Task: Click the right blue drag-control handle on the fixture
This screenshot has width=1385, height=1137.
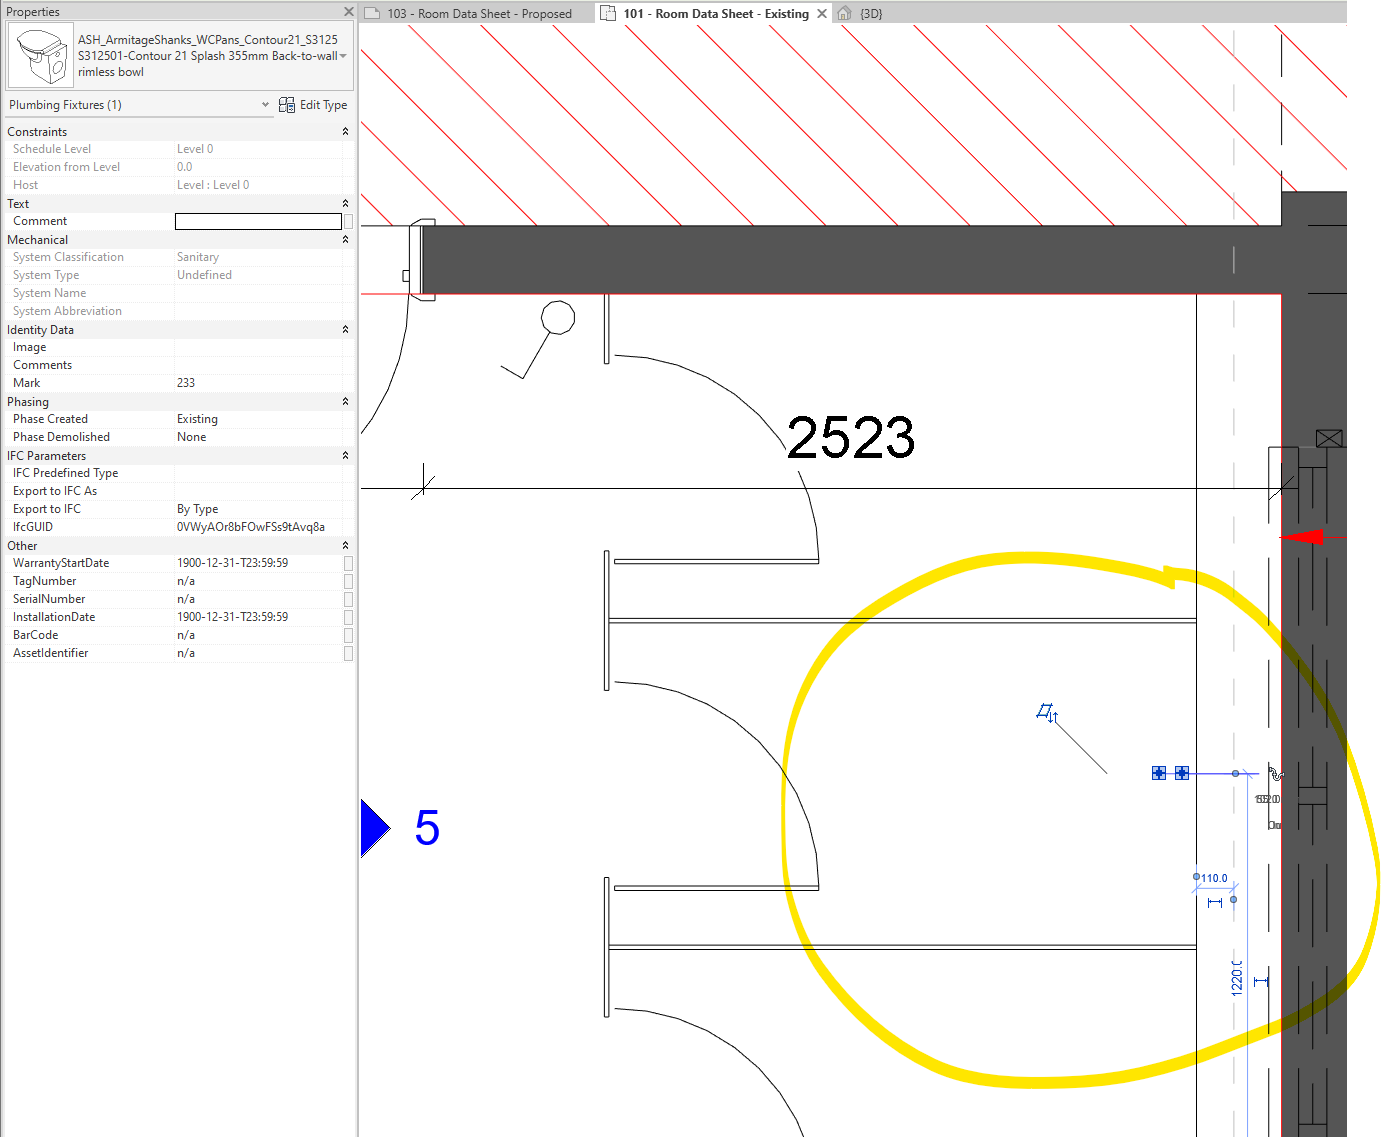Action: point(1182,773)
